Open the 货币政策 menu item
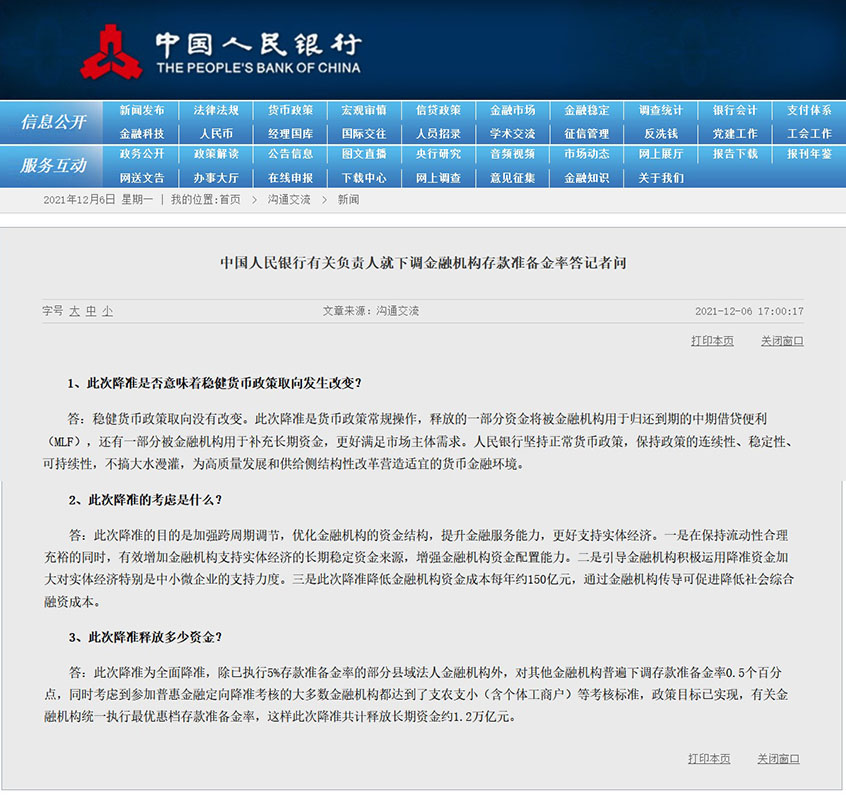 point(290,110)
